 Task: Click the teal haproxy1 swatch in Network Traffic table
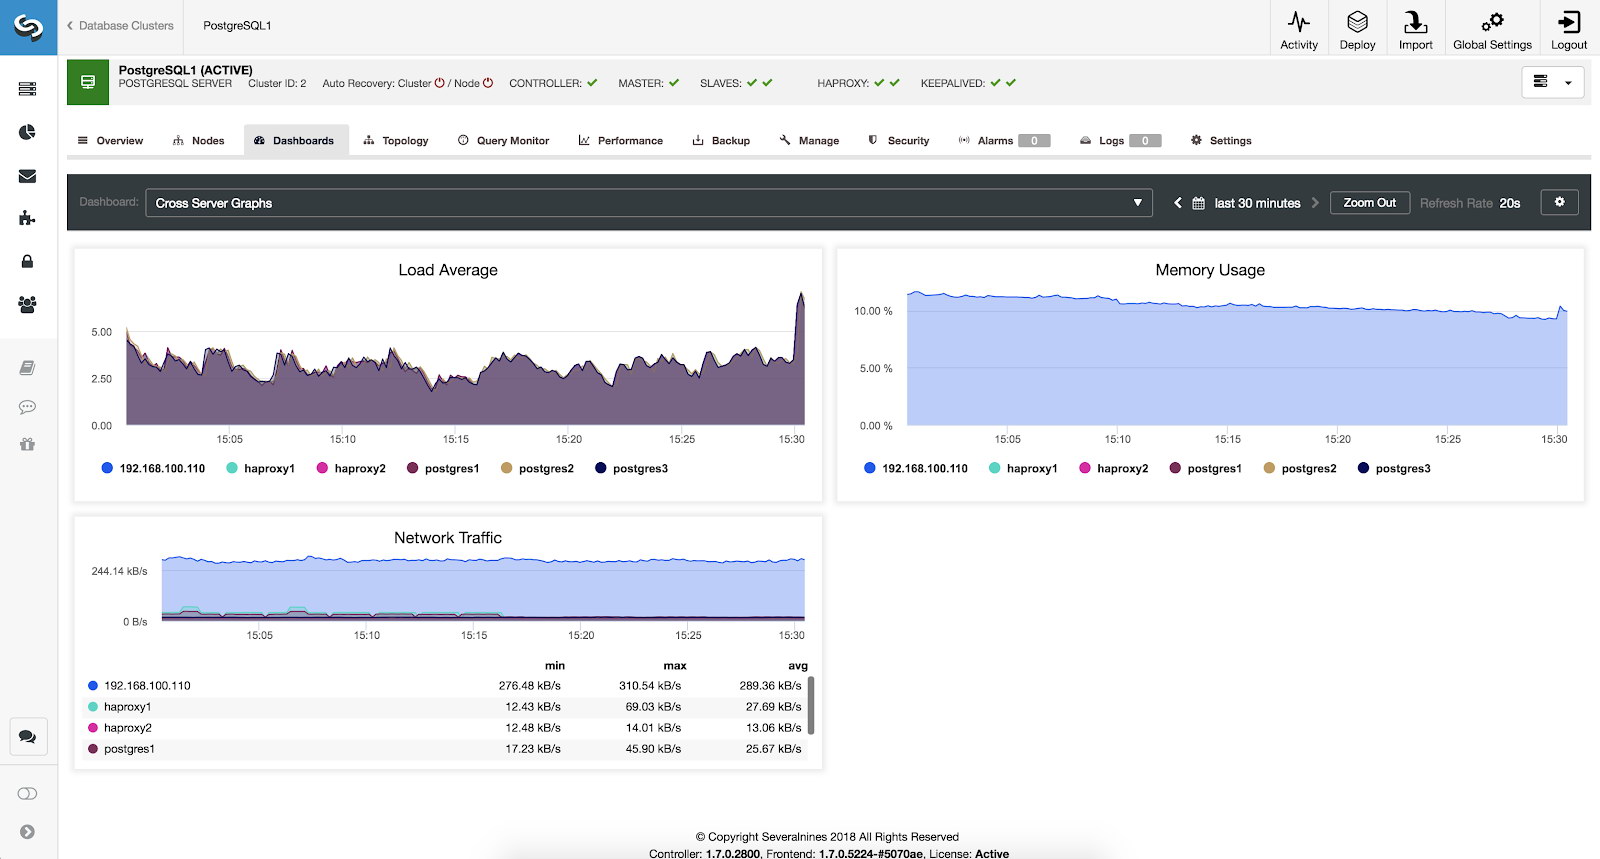pyautogui.click(x=93, y=707)
